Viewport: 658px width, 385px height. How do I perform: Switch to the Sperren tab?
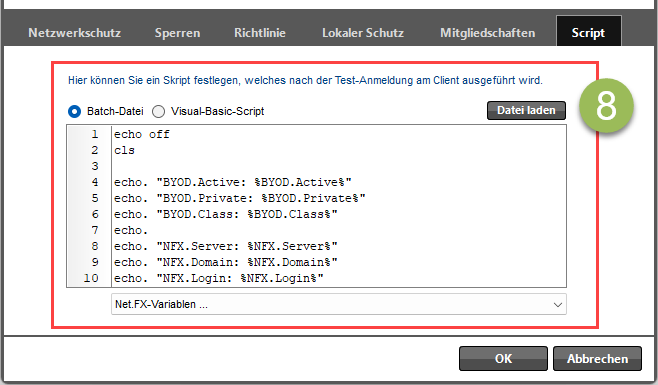[177, 33]
